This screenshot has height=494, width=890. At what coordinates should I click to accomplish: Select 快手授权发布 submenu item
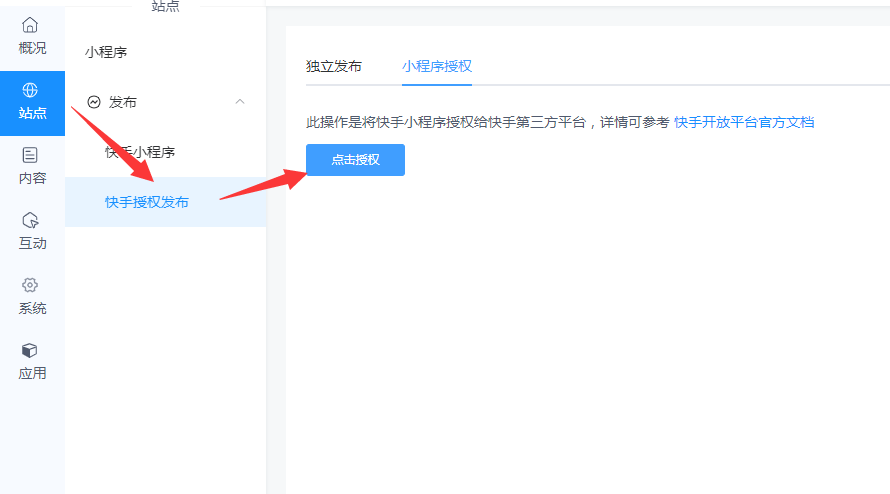click(165, 202)
